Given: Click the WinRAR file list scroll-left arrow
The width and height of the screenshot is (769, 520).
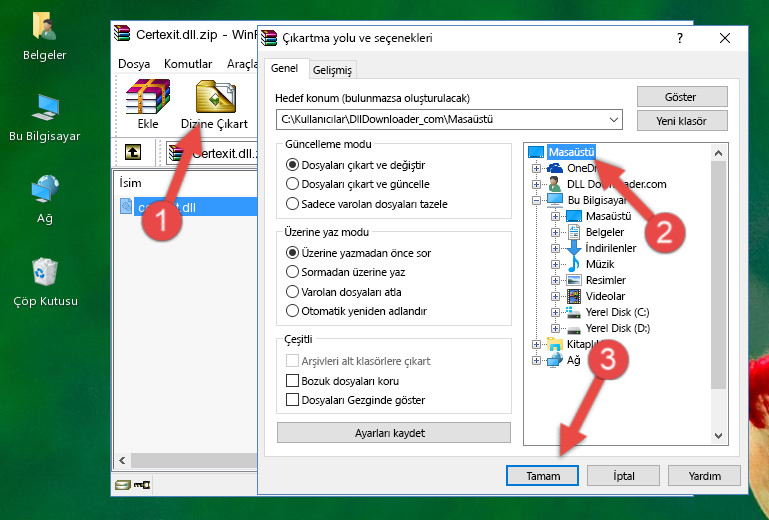Looking at the screenshot, I should tap(122, 460).
